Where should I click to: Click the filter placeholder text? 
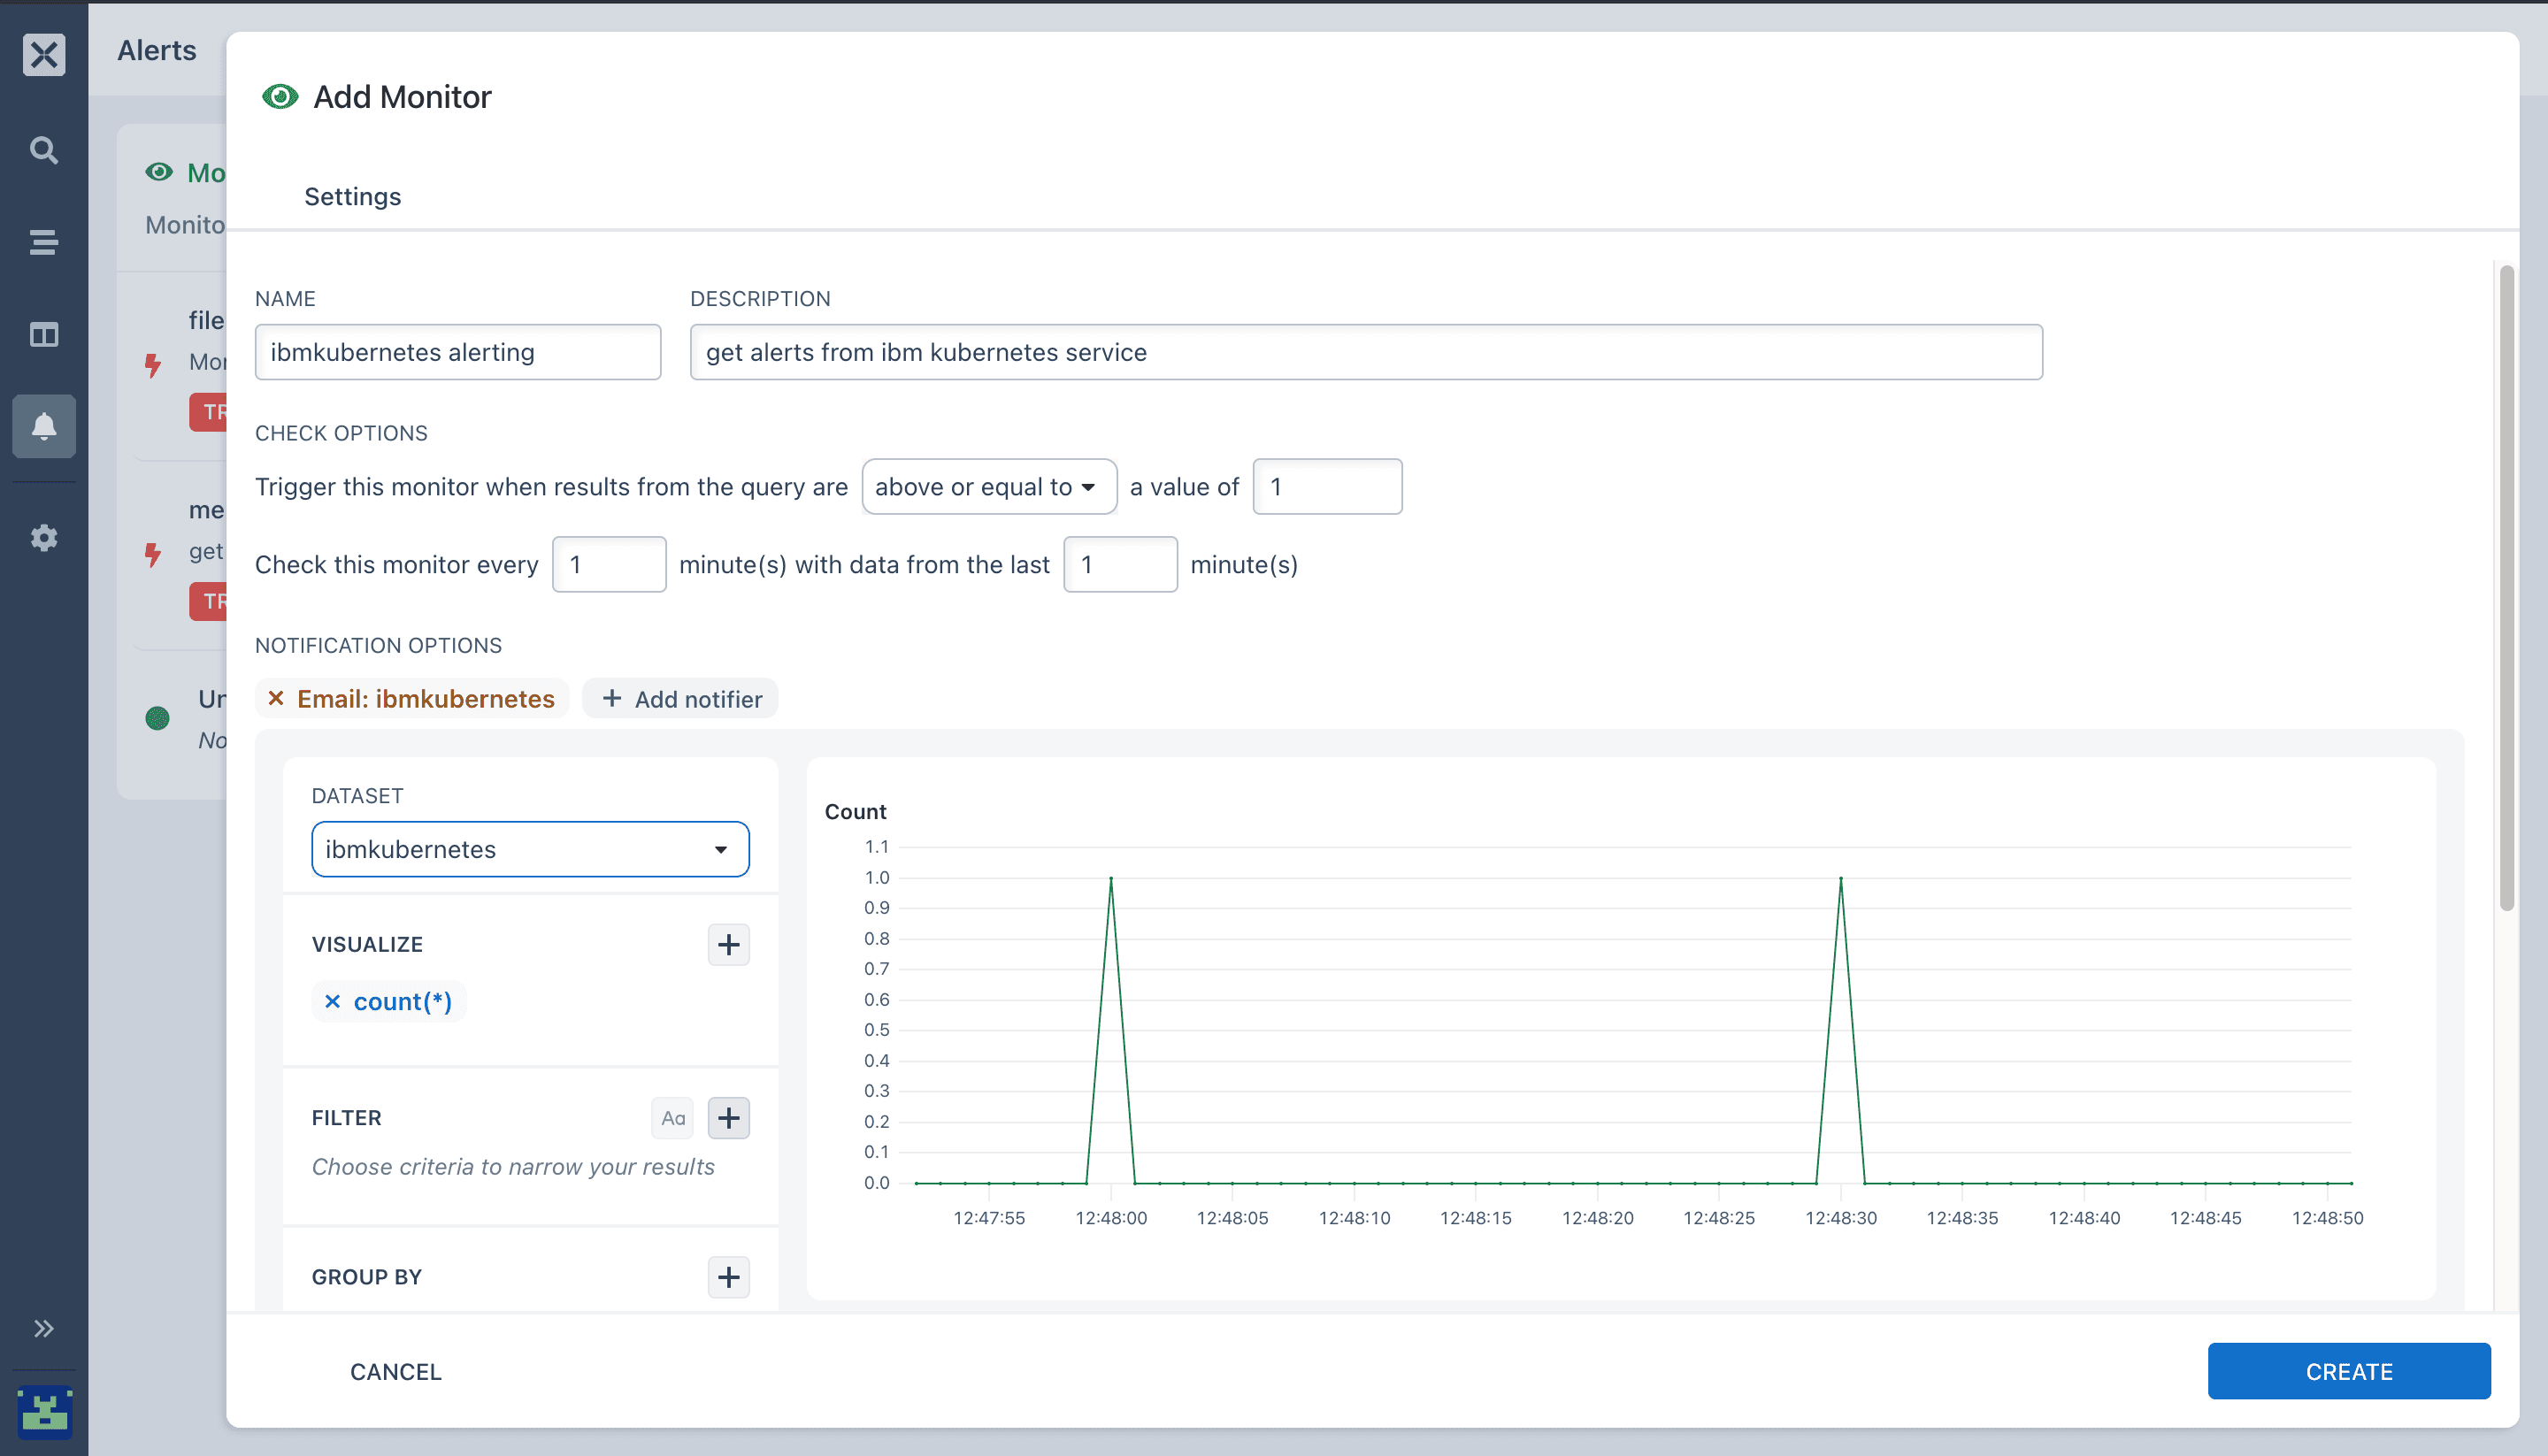click(513, 1166)
